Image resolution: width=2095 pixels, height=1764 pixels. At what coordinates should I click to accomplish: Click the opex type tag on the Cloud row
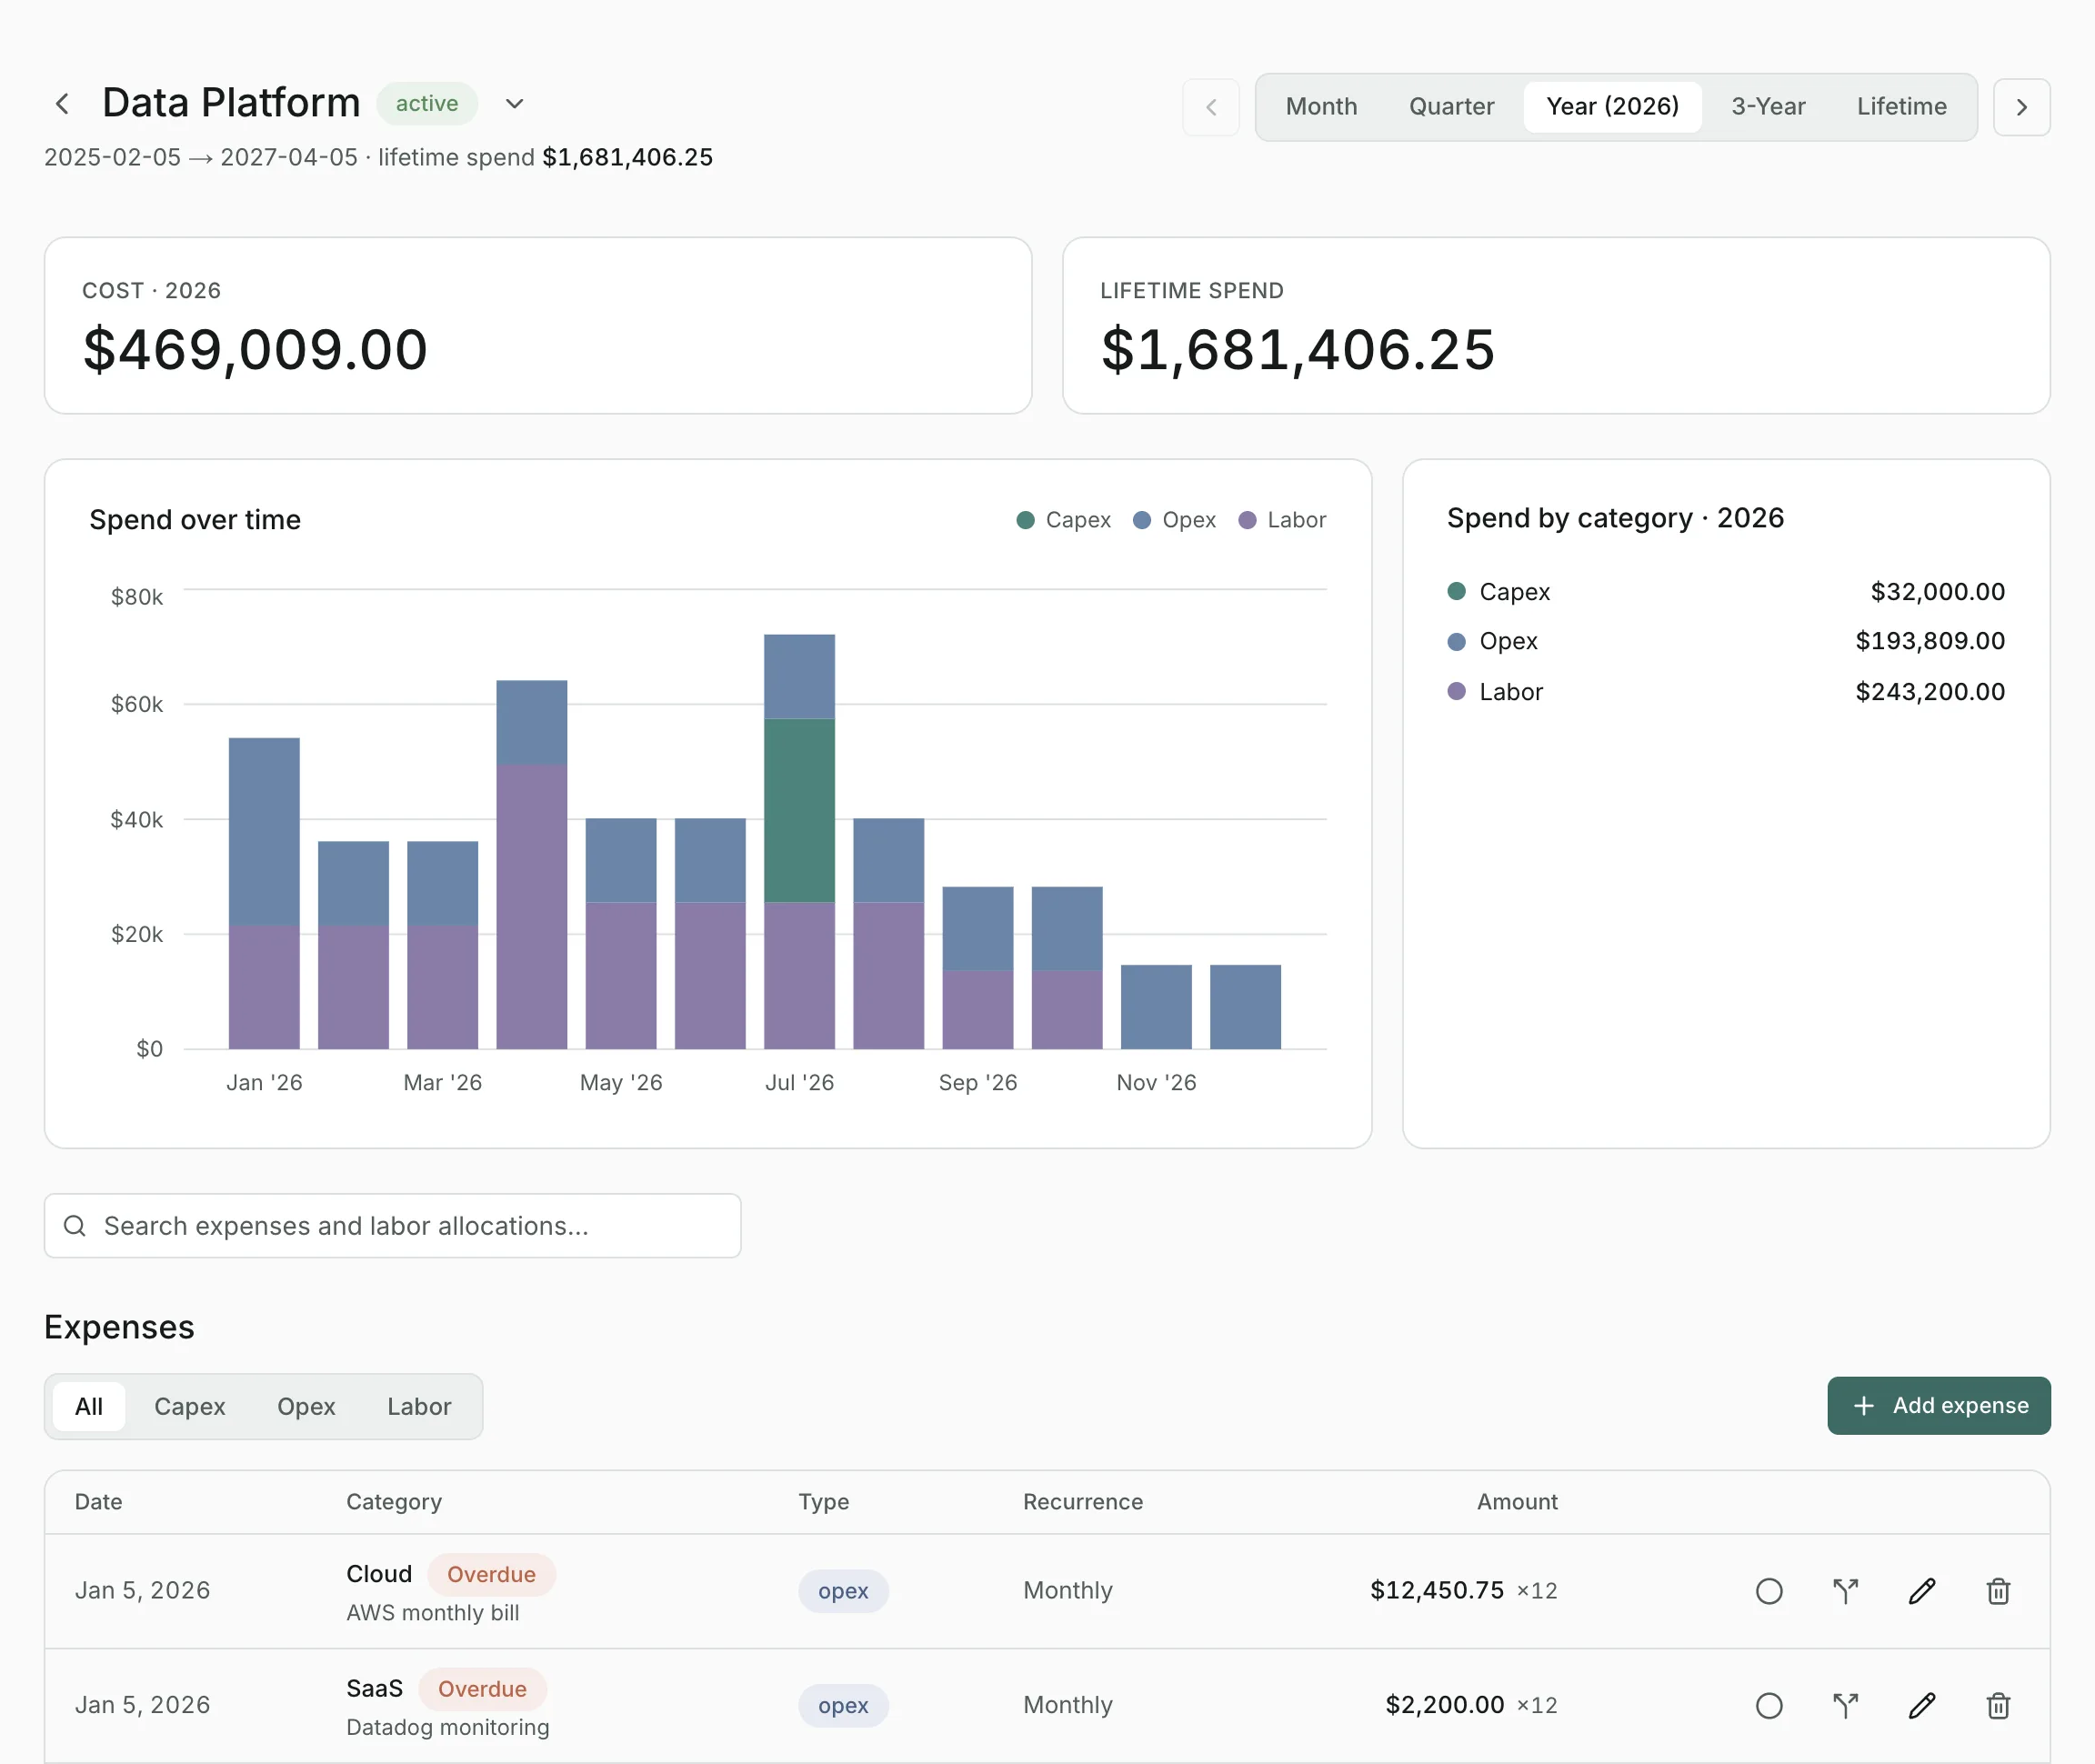coord(843,1591)
